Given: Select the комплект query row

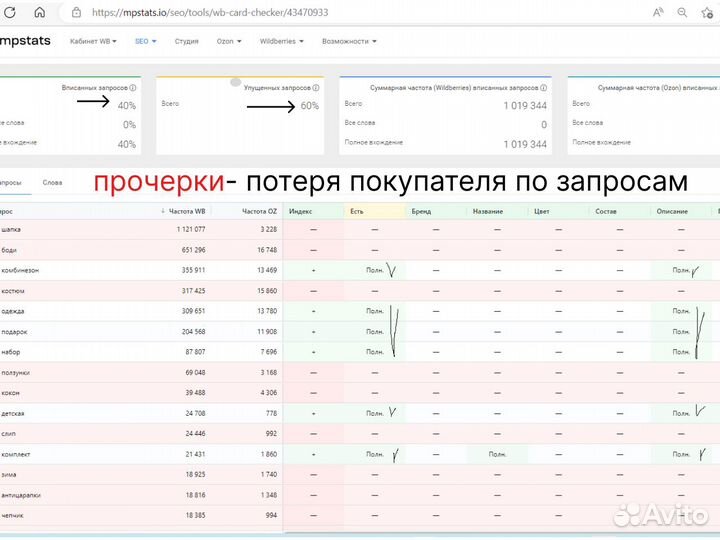Looking at the screenshot, I should pyautogui.click(x=360, y=454).
